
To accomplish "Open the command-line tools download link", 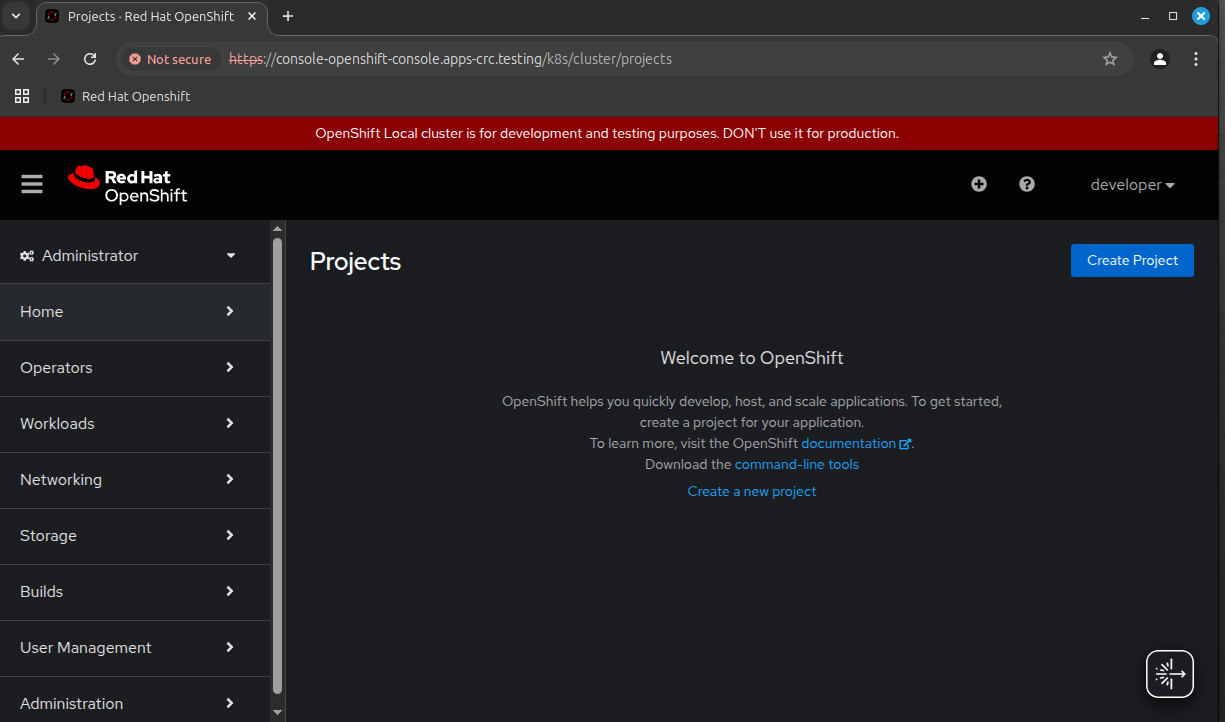I will pyautogui.click(x=797, y=464).
